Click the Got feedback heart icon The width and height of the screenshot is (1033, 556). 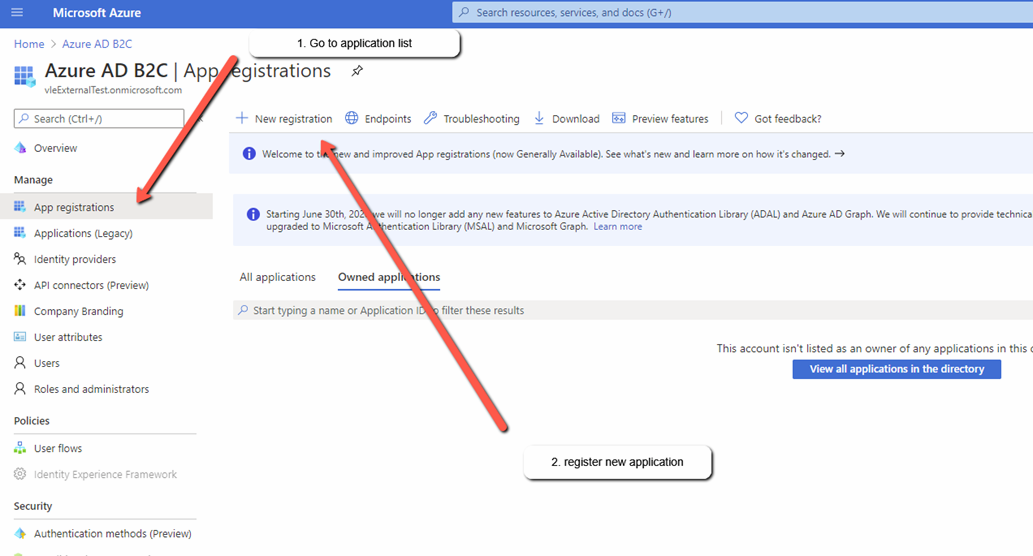(741, 118)
